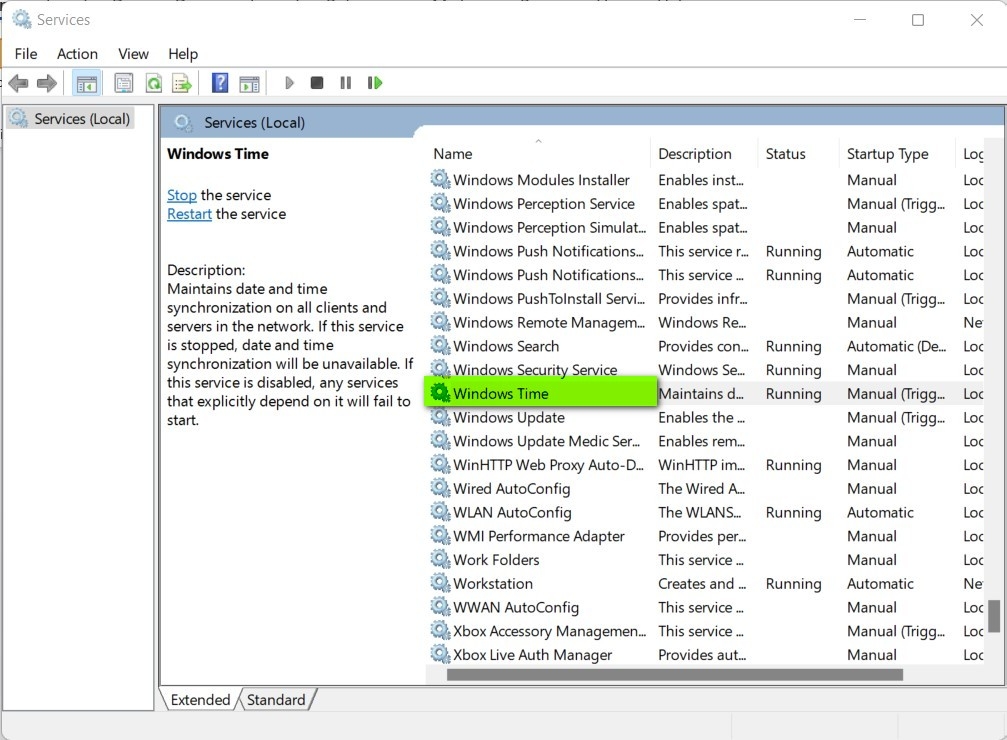Viewport: 1007px width, 740px height.
Task: Pause the service using the Pause icon
Action: [x=345, y=82]
